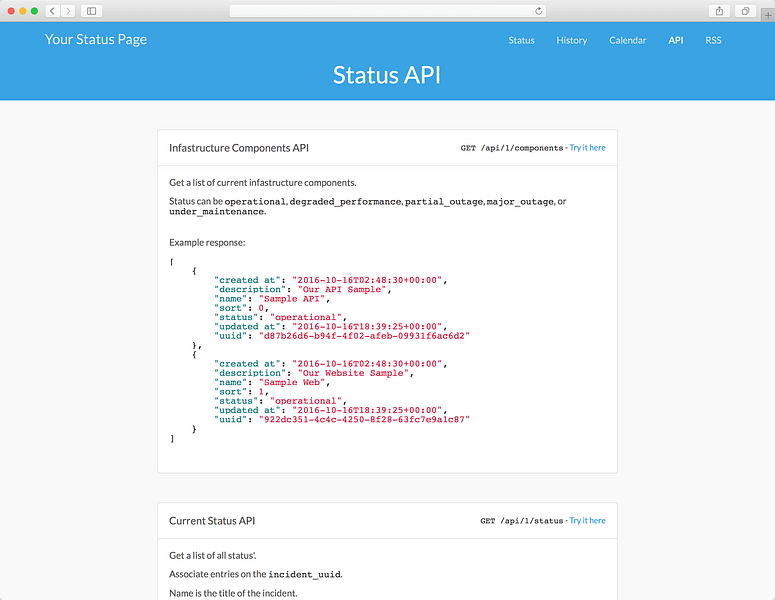The width and height of the screenshot is (775, 600).
Task: Click the "Example response:" label
Action: click(x=207, y=243)
